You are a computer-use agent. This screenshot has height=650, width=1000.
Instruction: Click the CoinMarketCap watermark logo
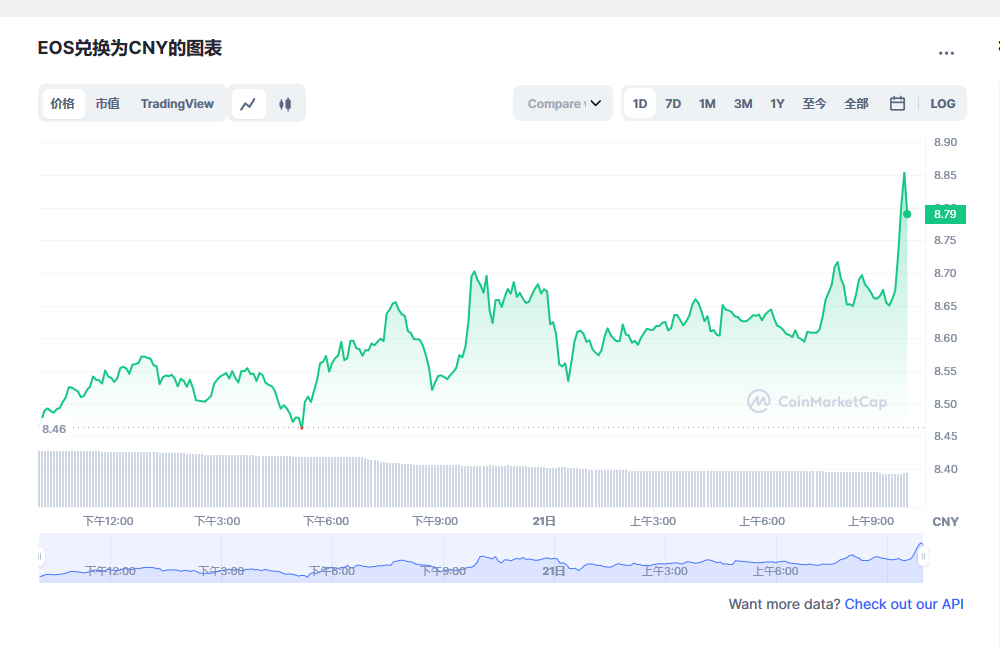[817, 401]
